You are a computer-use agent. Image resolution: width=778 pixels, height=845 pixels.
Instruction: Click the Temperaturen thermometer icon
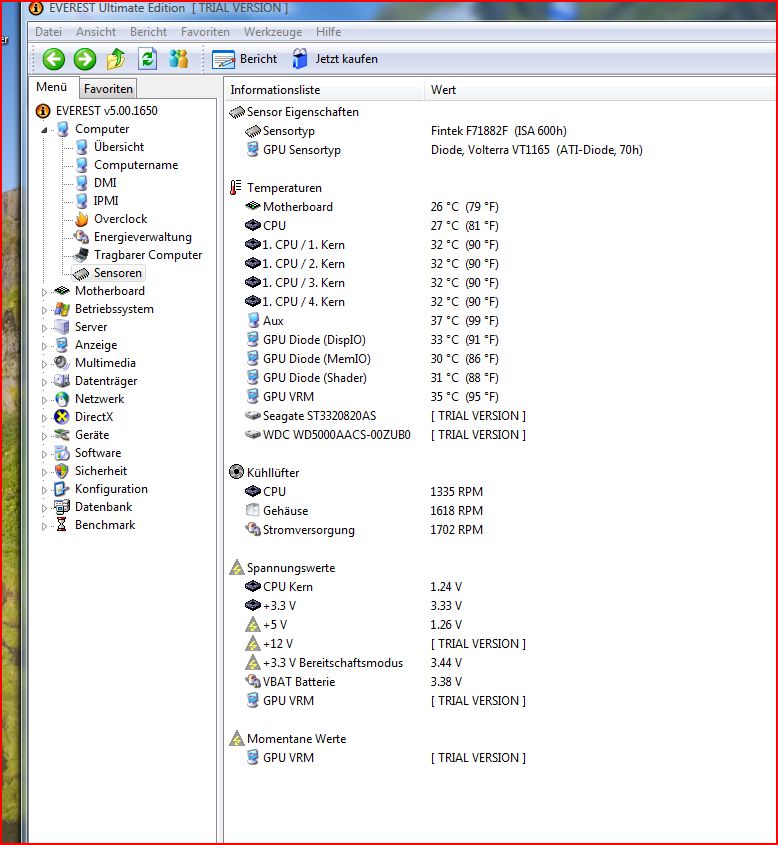(235, 188)
